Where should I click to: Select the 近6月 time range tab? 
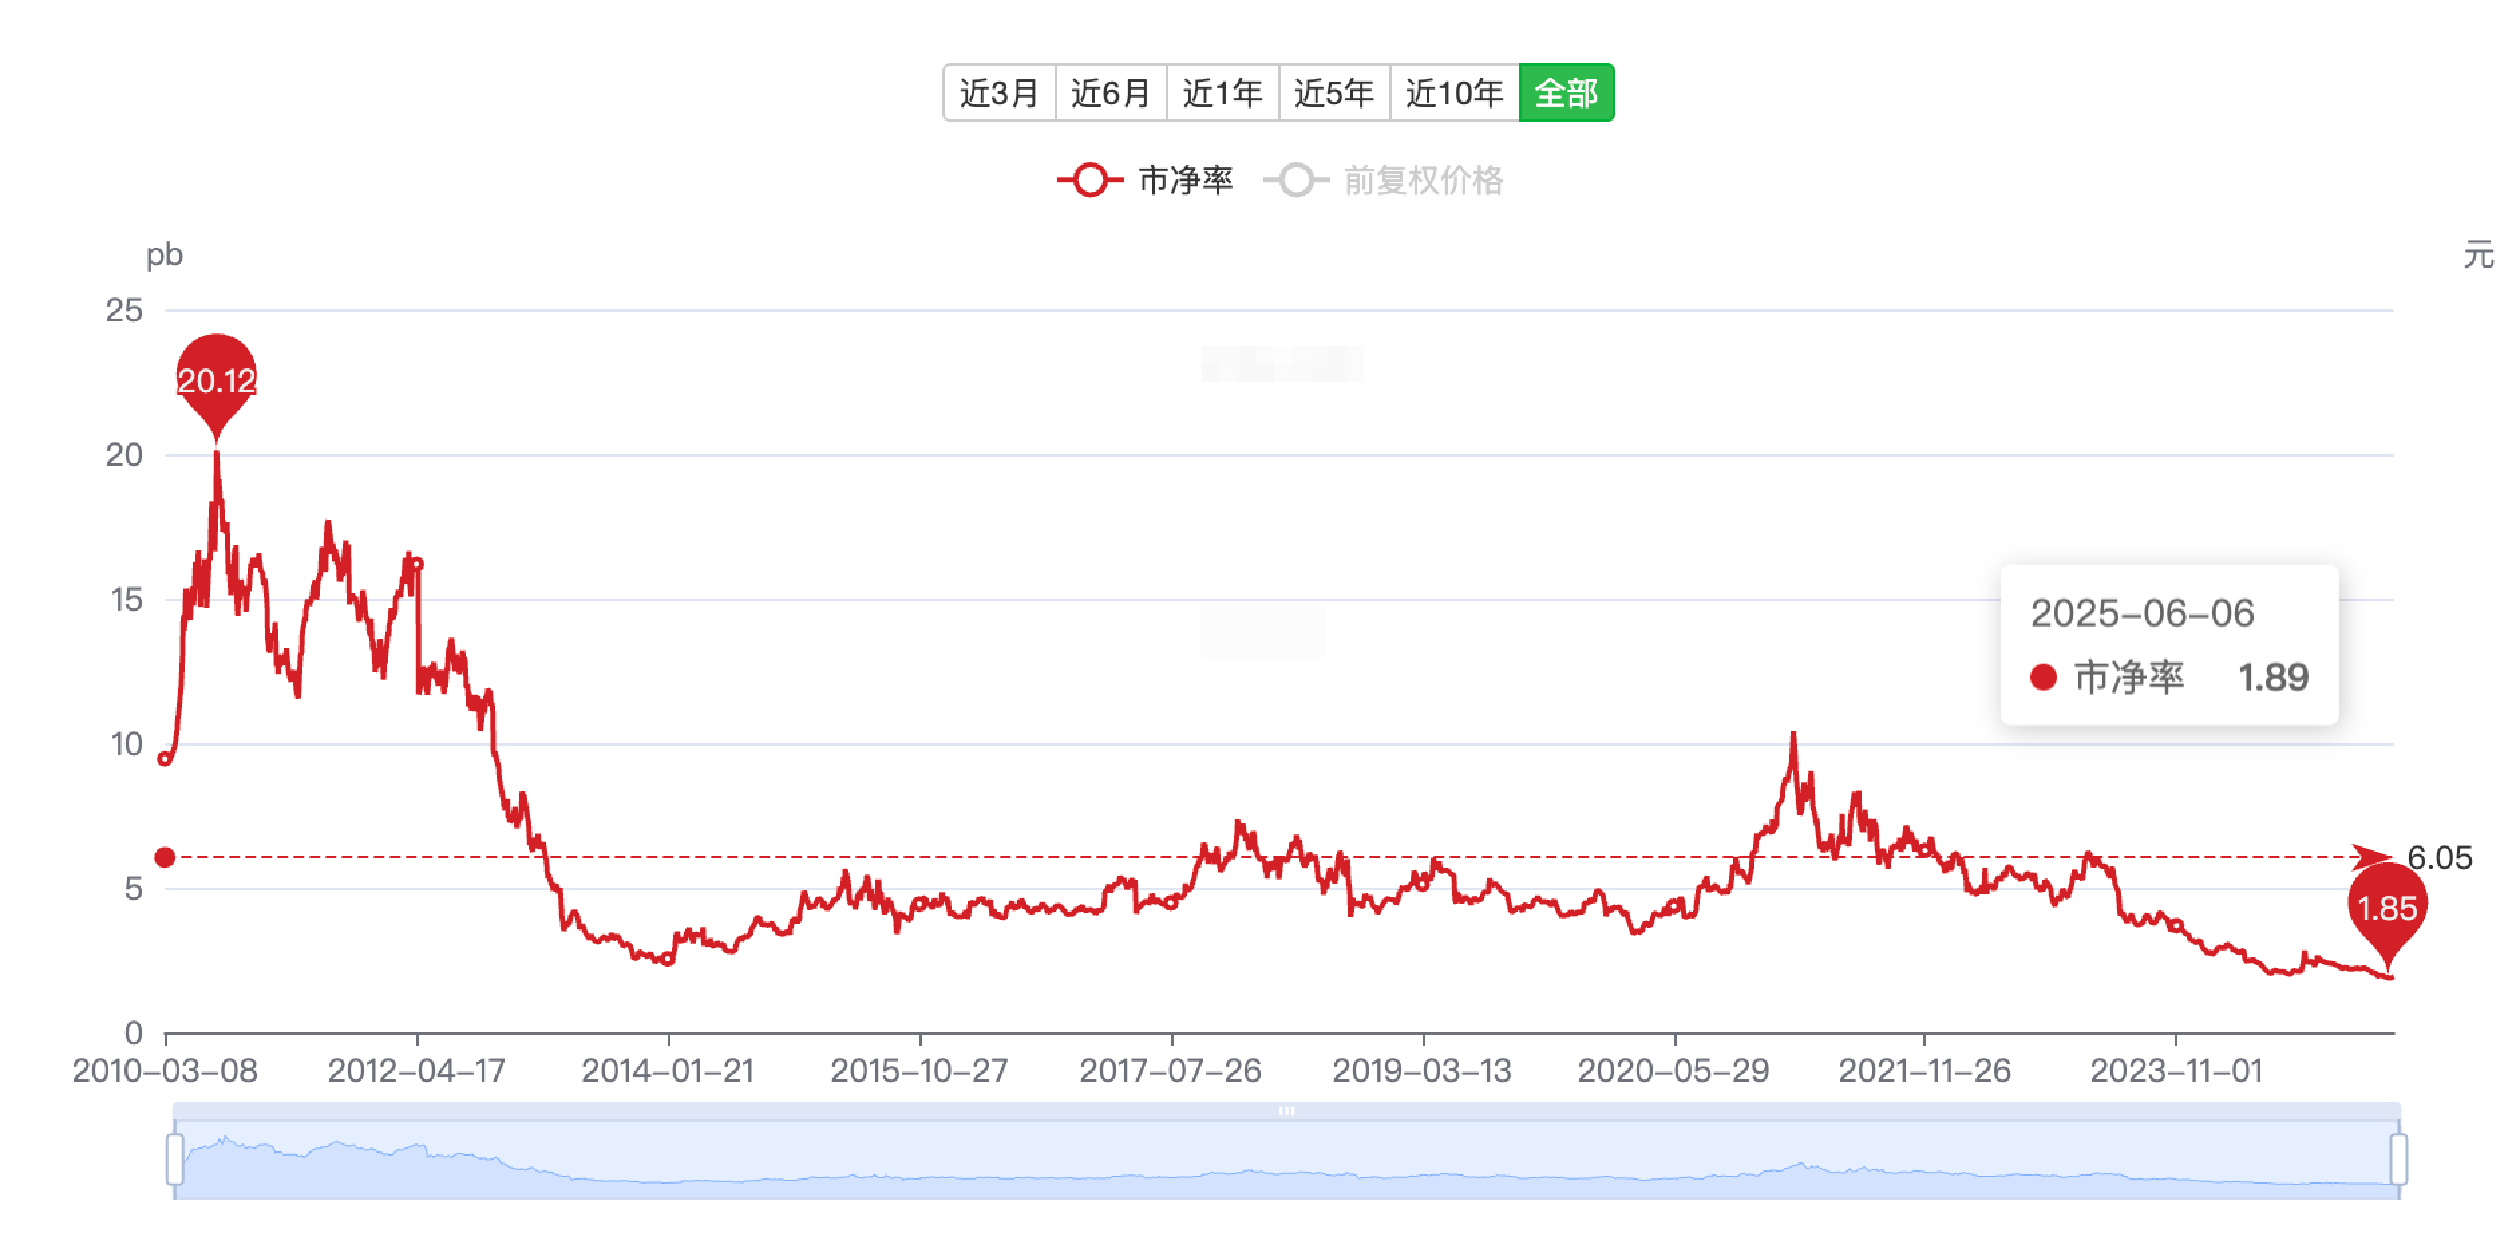click(x=1111, y=93)
